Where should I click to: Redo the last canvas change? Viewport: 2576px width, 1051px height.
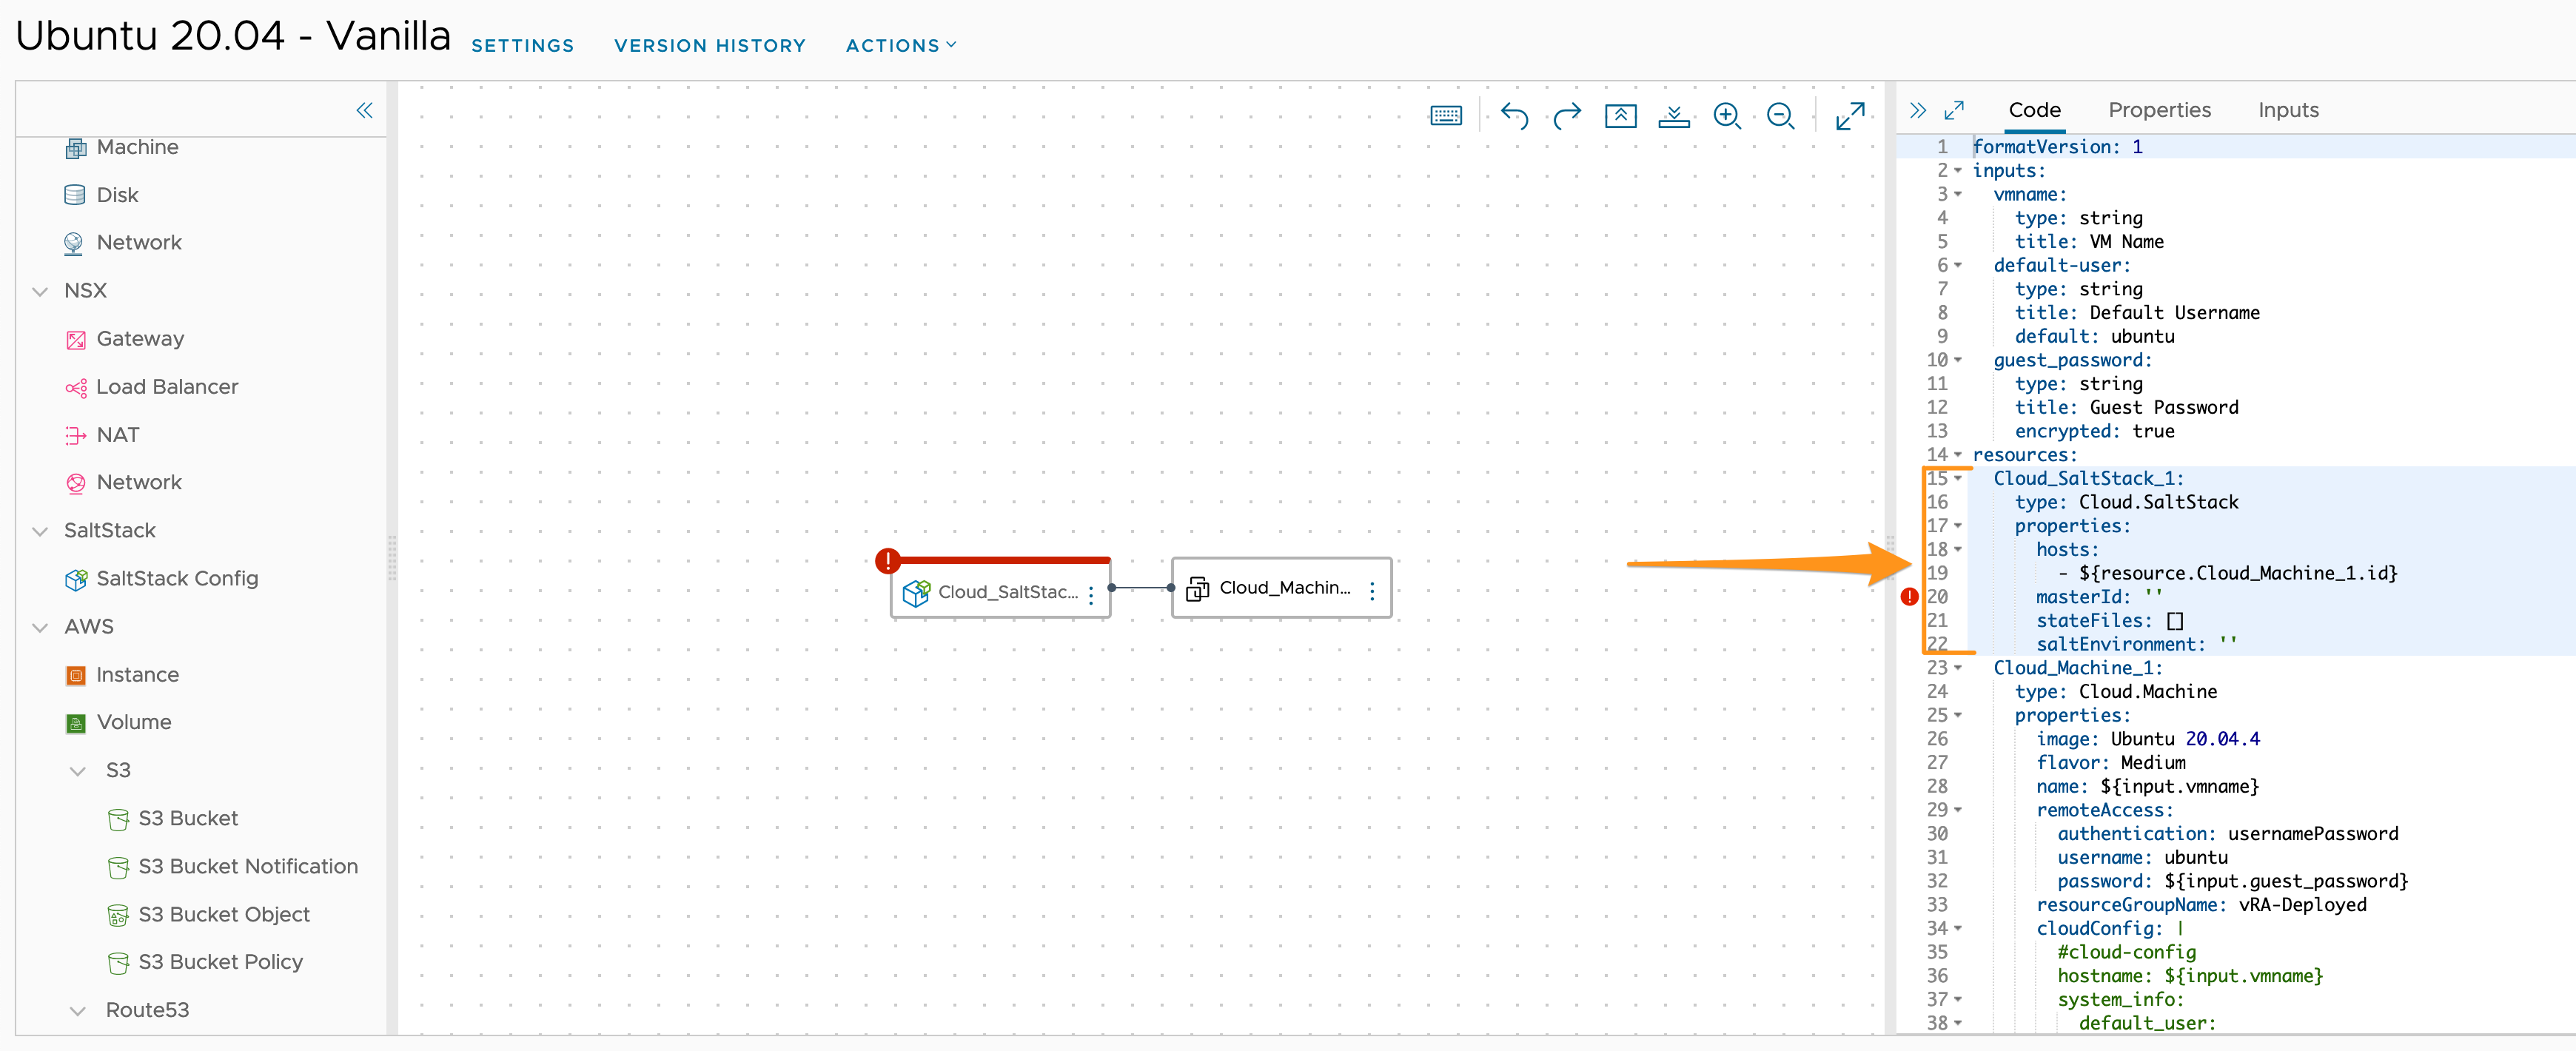(1567, 116)
